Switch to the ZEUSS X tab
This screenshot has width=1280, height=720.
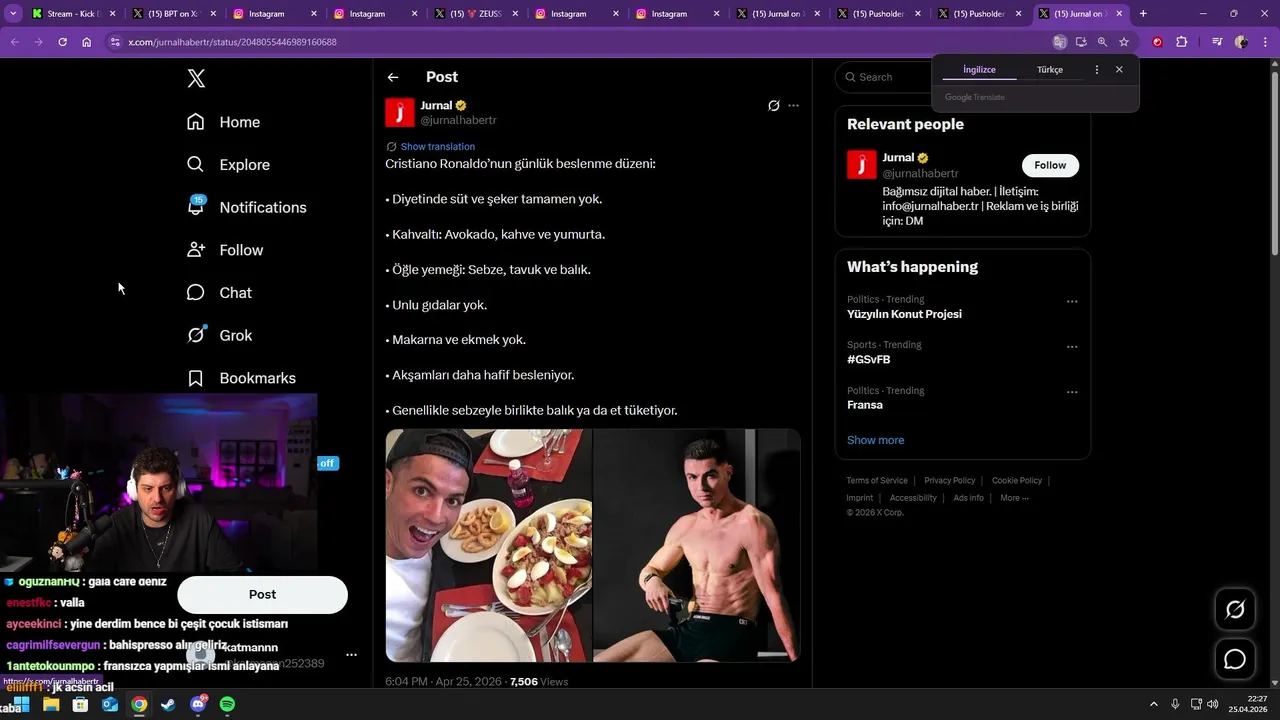tap(475, 14)
